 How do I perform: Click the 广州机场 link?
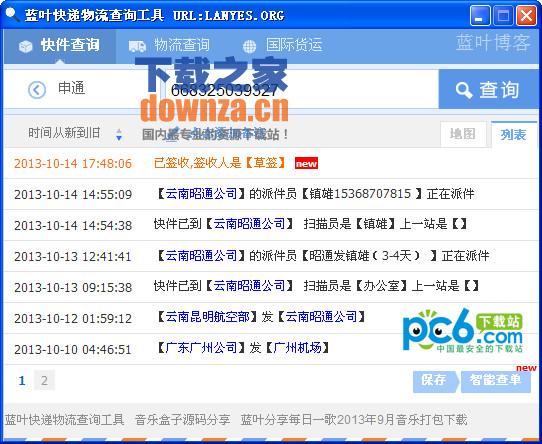pos(297,348)
